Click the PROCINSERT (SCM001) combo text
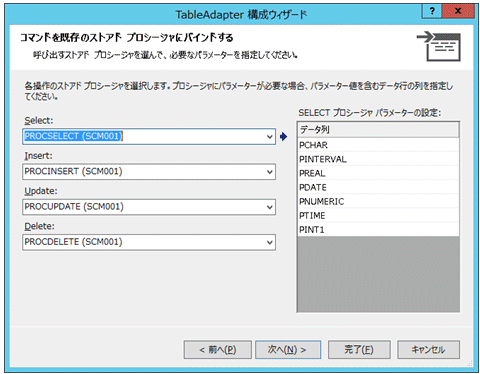Image resolution: width=480 pixels, height=374 pixels. [73, 172]
